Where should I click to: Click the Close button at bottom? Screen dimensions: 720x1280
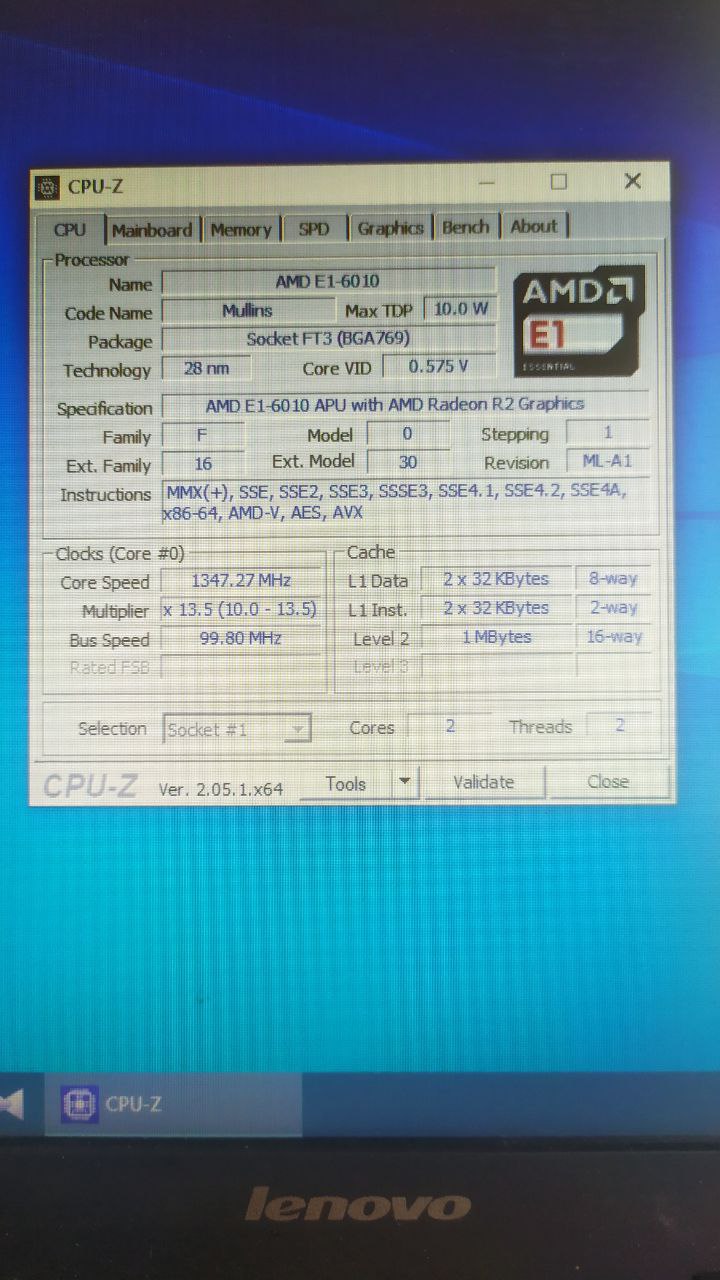click(x=608, y=781)
